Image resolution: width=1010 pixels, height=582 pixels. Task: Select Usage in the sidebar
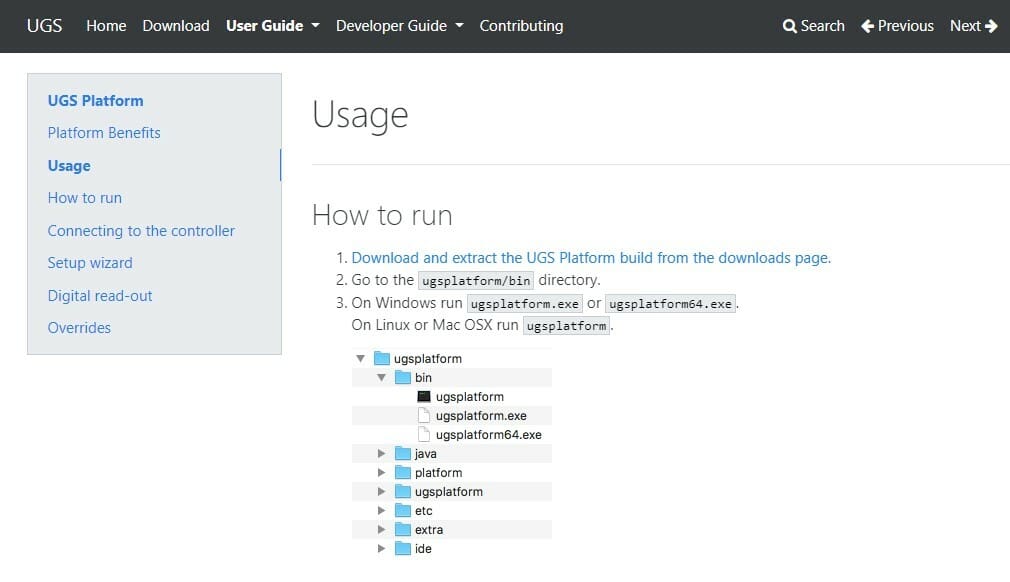point(69,165)
